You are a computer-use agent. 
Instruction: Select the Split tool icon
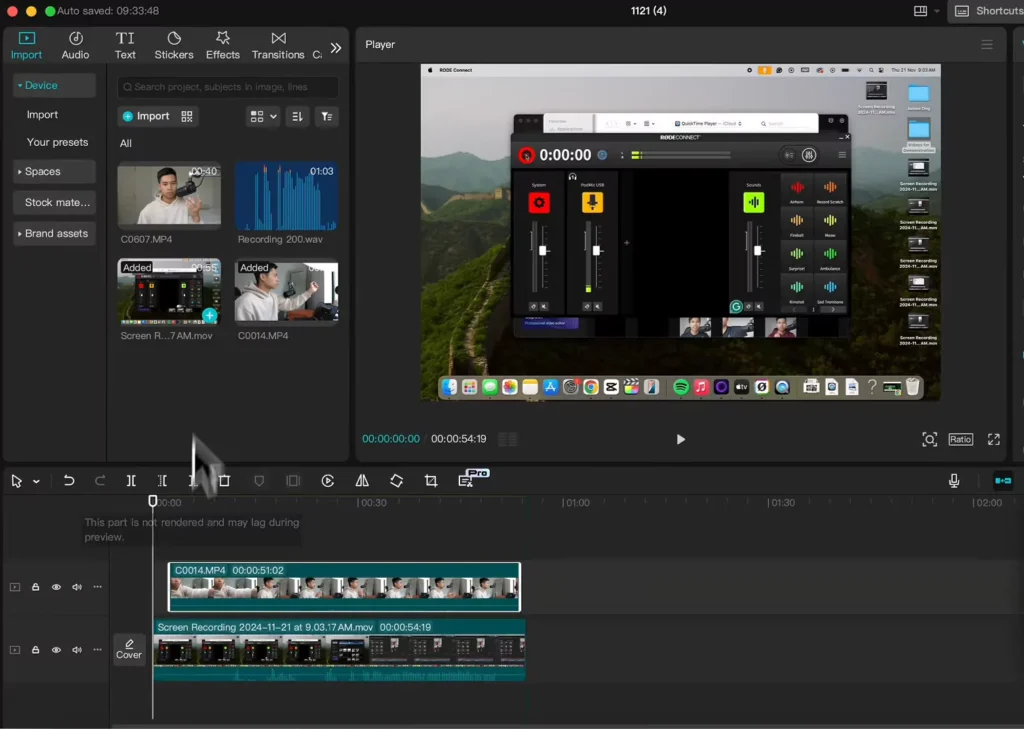[x=131, y=481]
